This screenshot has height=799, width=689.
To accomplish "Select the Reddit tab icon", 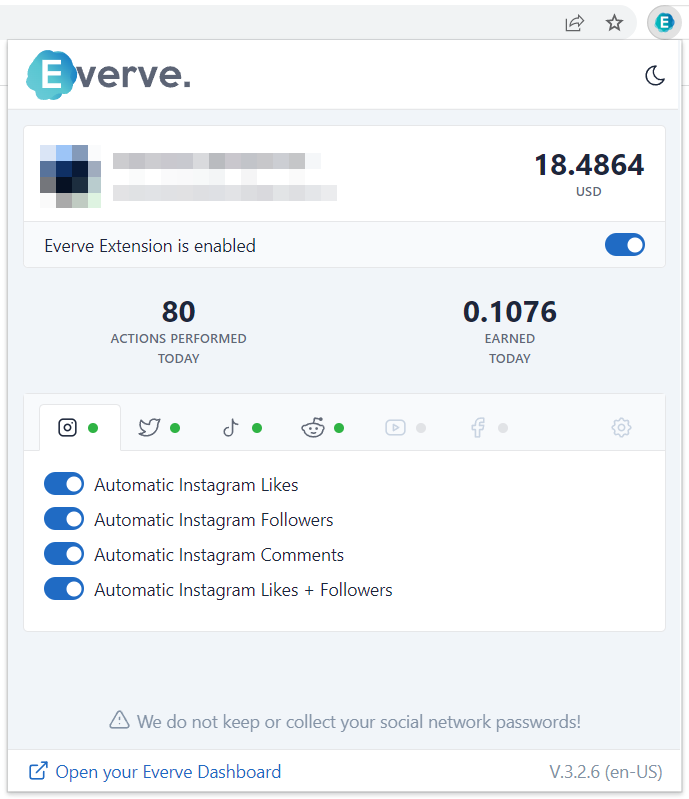I will pyautogui.click(x=313, y=428).
